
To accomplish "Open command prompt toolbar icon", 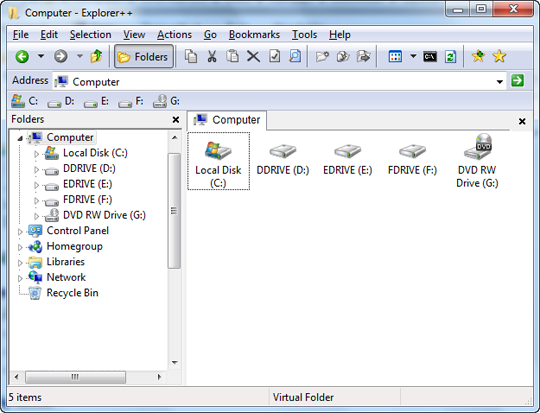I will tap(430, 56).
